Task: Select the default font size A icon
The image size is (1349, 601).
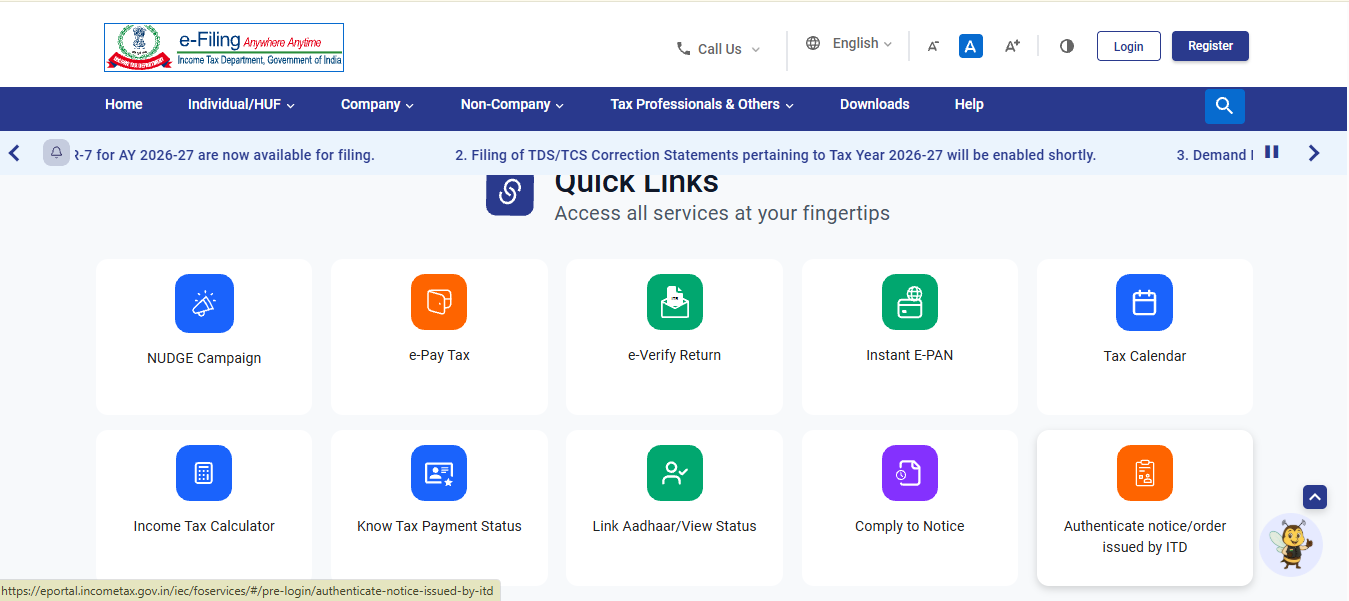Action: pyautogui.click(x=971, y=46)
